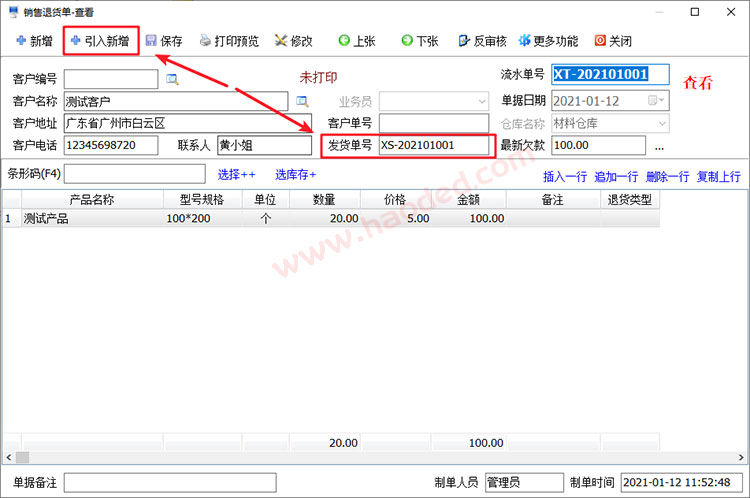750x498 pixels.
Task: Click the 客户地址 field
Action: pyautogui.click(x=188, y=123)
